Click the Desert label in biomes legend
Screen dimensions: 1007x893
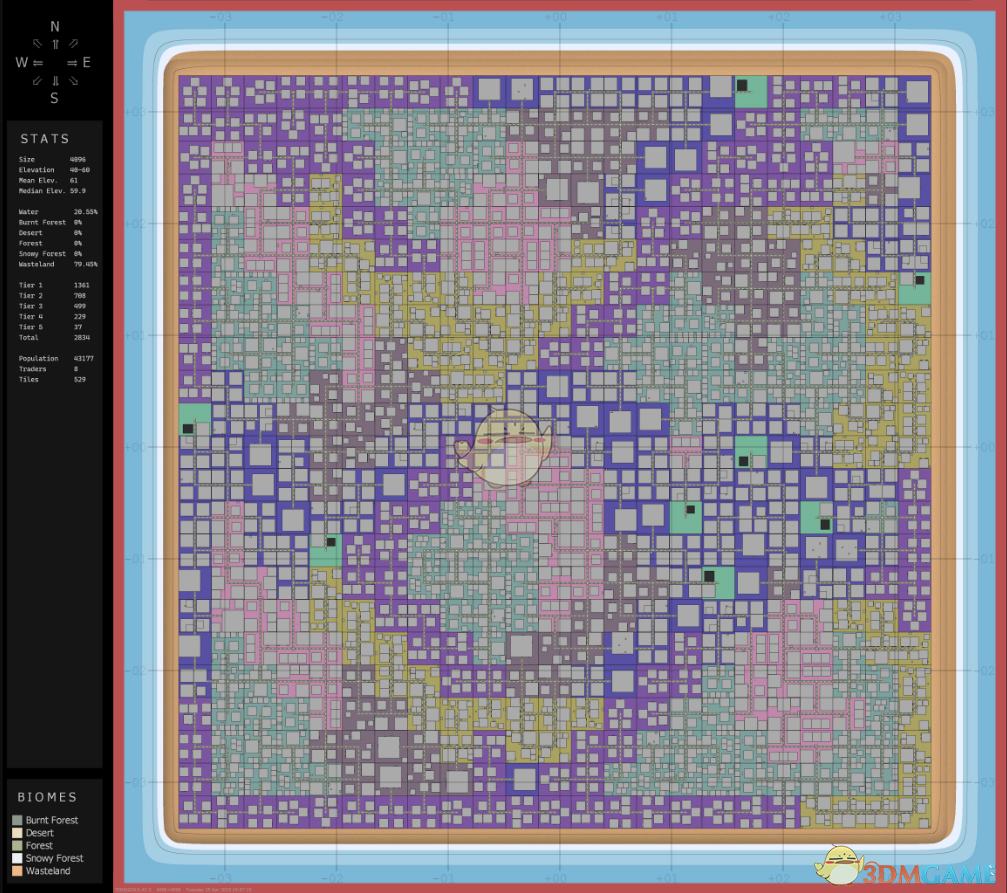pyautogui.click(x=40, y=833)
